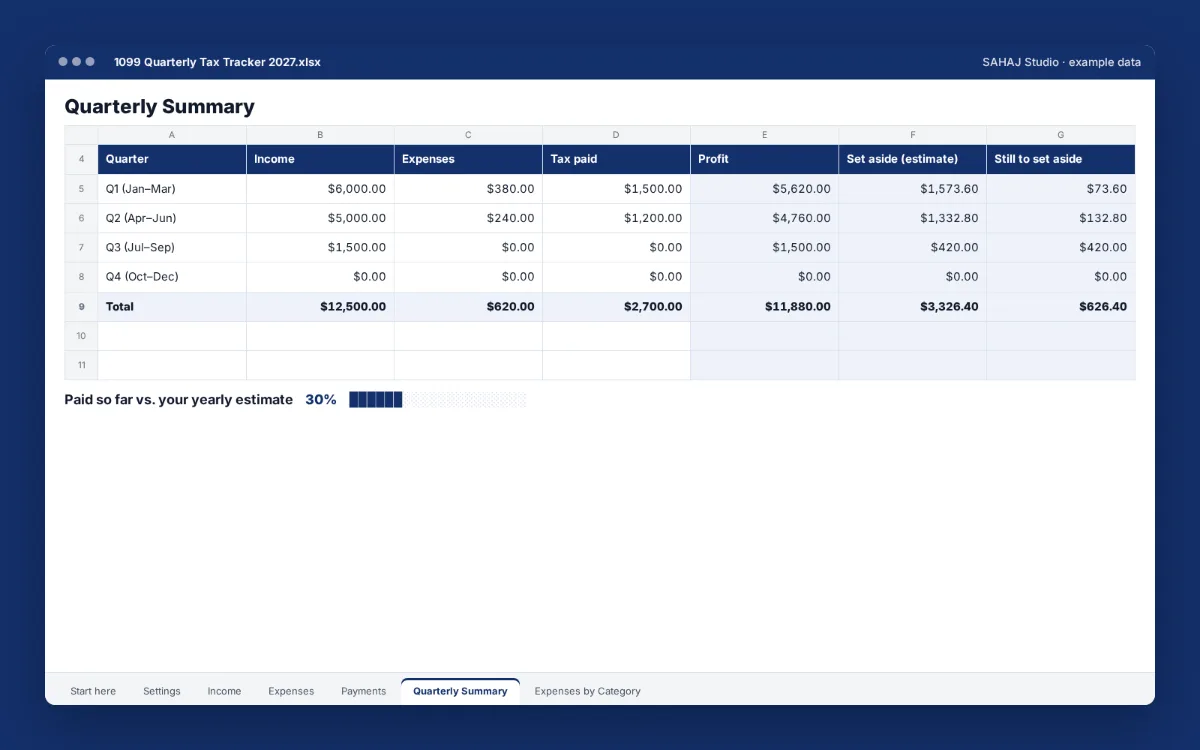Select column B header
The height and width of the screenshot is (750, 1200).
pyautogui.click(x=320, y=135)
